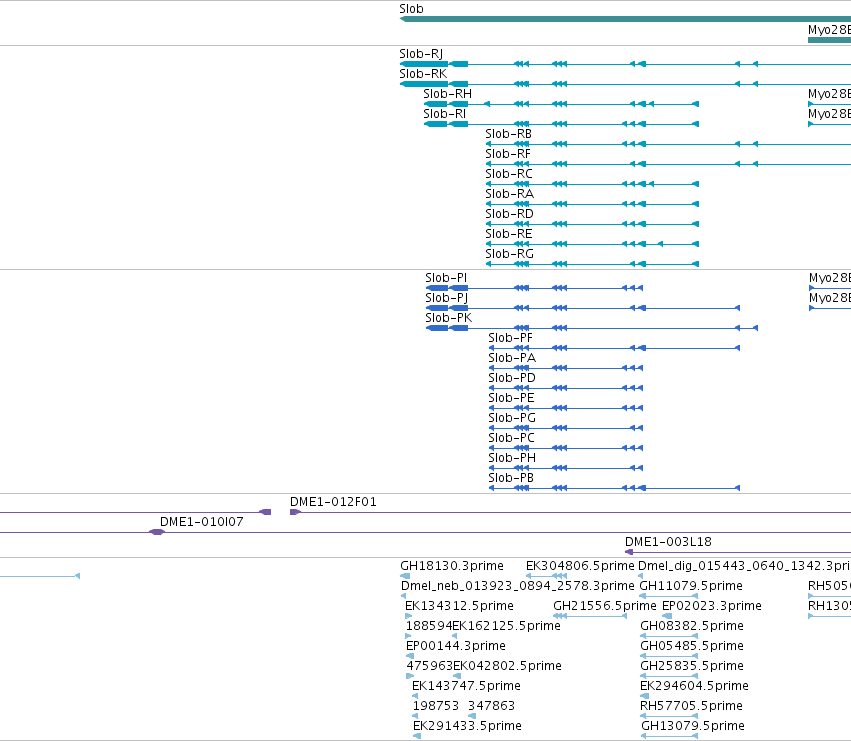Click the DME1-003L18 clone start marker

click(629, 552)
